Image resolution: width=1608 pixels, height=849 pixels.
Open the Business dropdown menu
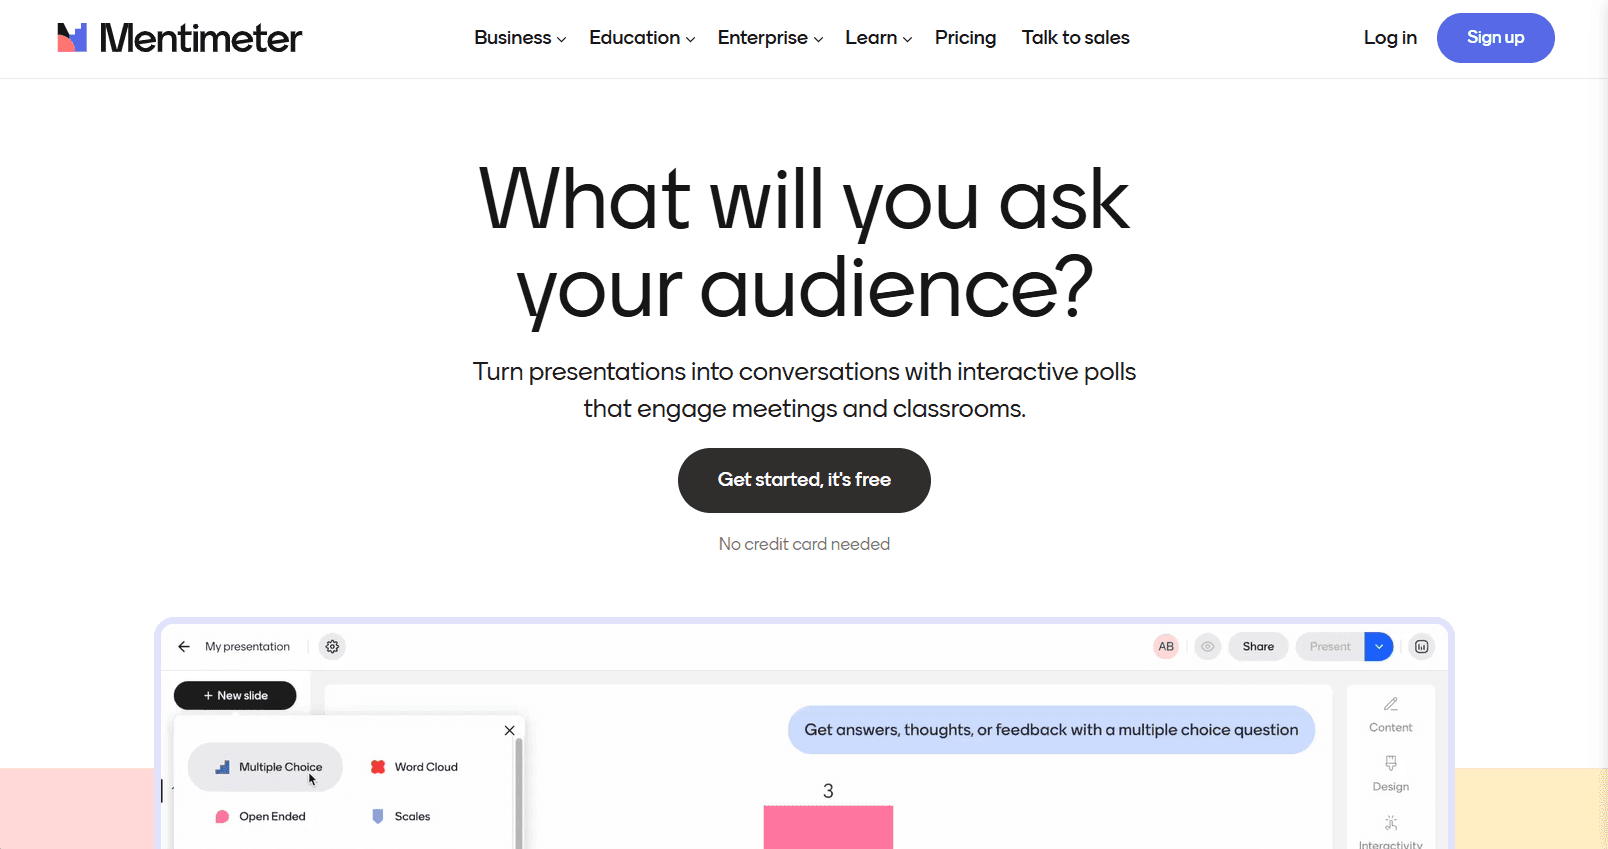(x=520, y=38)
